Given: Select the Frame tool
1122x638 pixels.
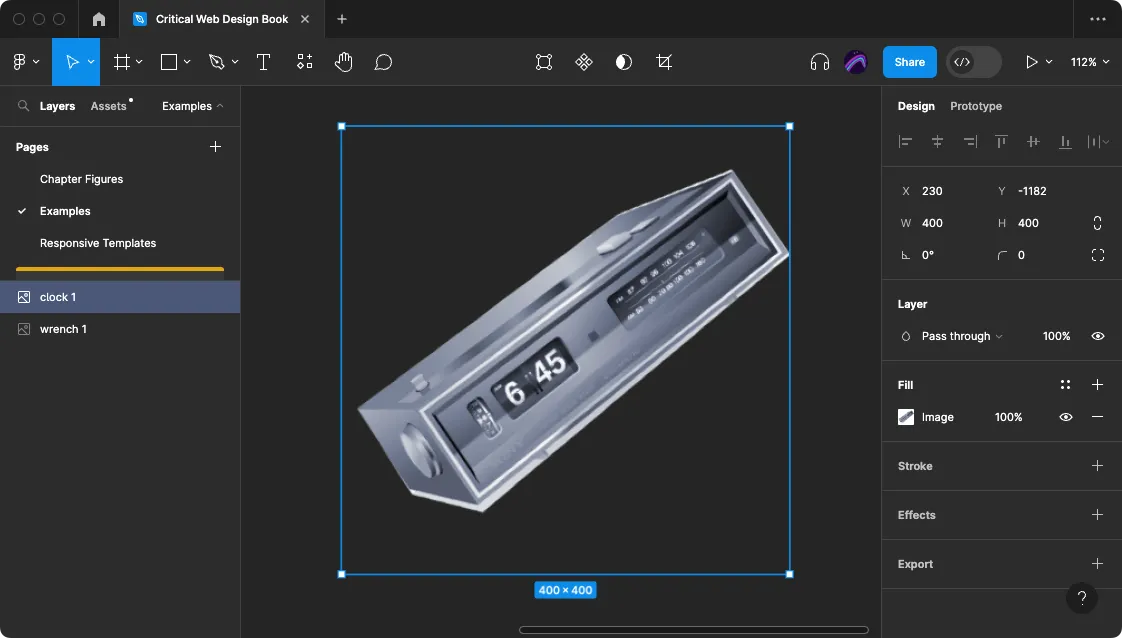Looking at the screenshot, I should 120,62.
